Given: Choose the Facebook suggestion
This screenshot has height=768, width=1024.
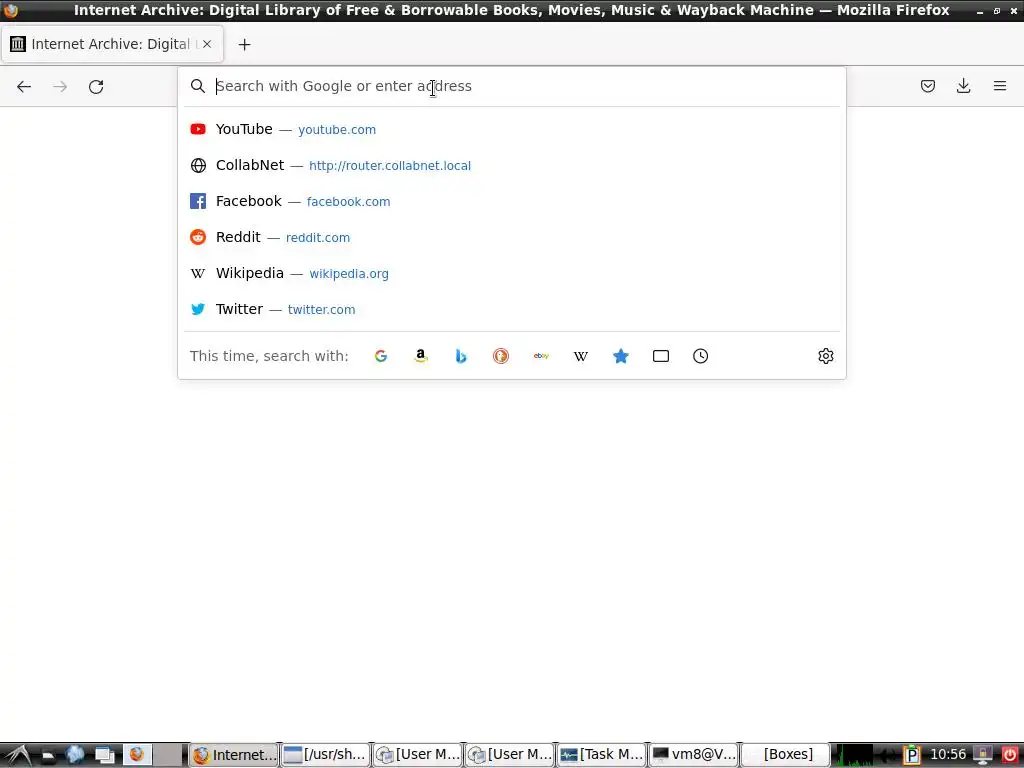Looking at the screenshot, I should click(x=512, y=201).
